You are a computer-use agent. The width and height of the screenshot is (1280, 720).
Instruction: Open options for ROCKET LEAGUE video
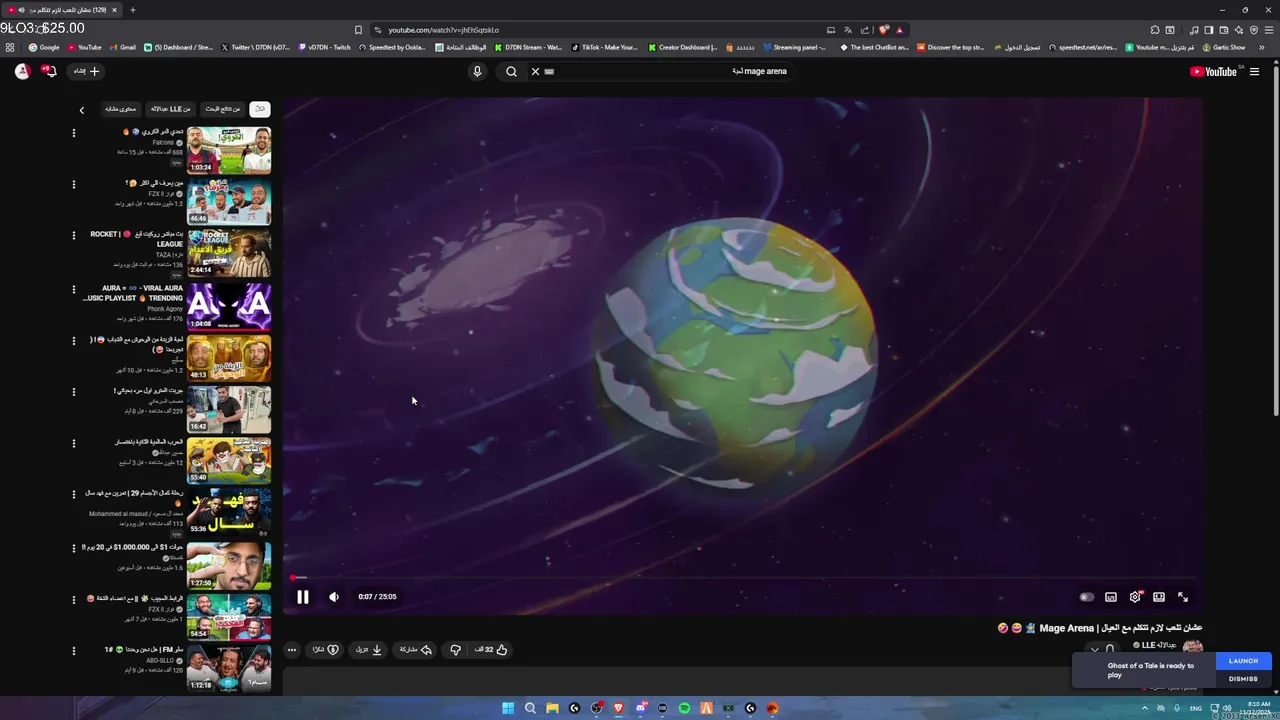pyautogui.click(x=73, y=236)
